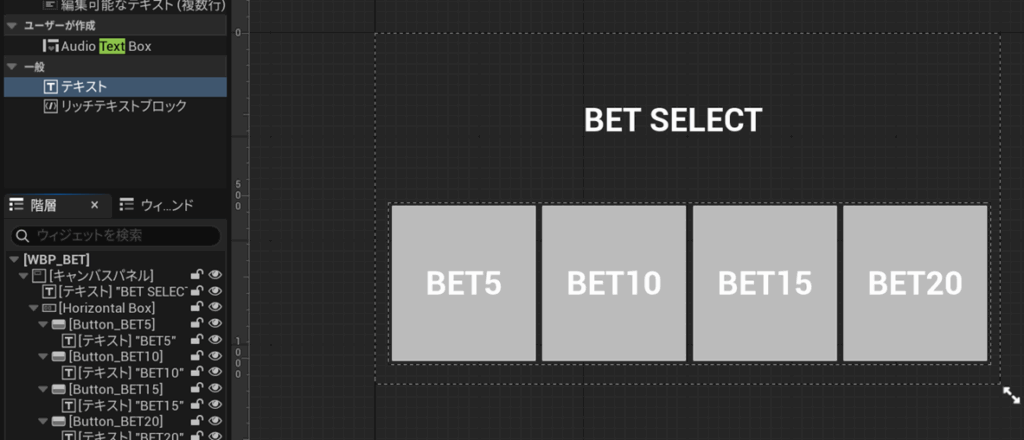Close the 階層 tab with X
The height and width of the screenshot is (440, 1024).
(x=95, y=205)
